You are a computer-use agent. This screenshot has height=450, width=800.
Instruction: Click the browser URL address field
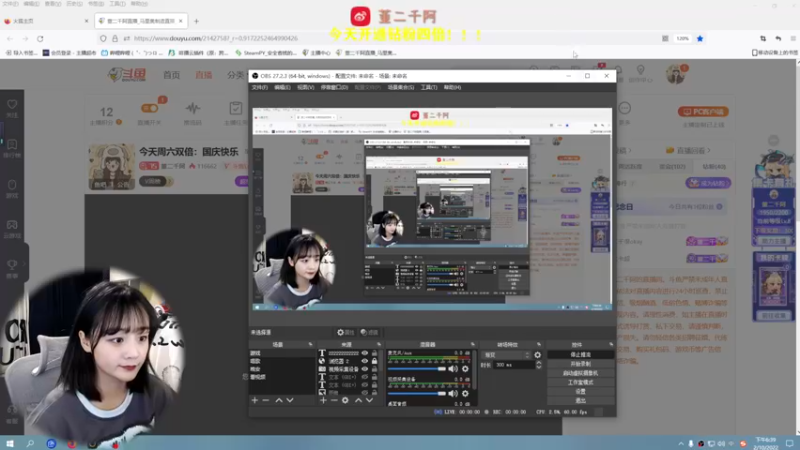[x=378, y=38]
